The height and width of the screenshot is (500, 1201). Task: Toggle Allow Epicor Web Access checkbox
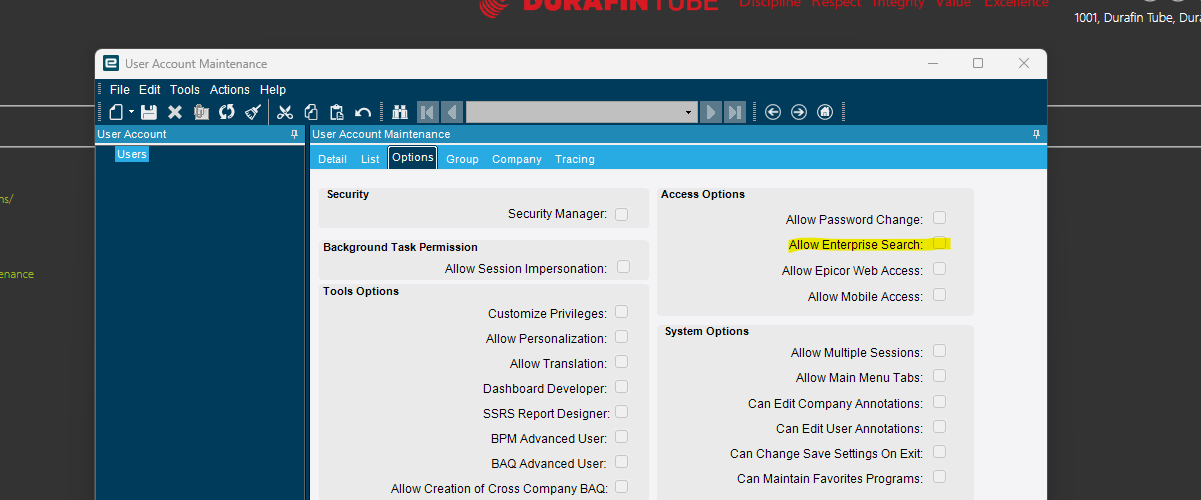pyautogui.click(x=940, y=269)
